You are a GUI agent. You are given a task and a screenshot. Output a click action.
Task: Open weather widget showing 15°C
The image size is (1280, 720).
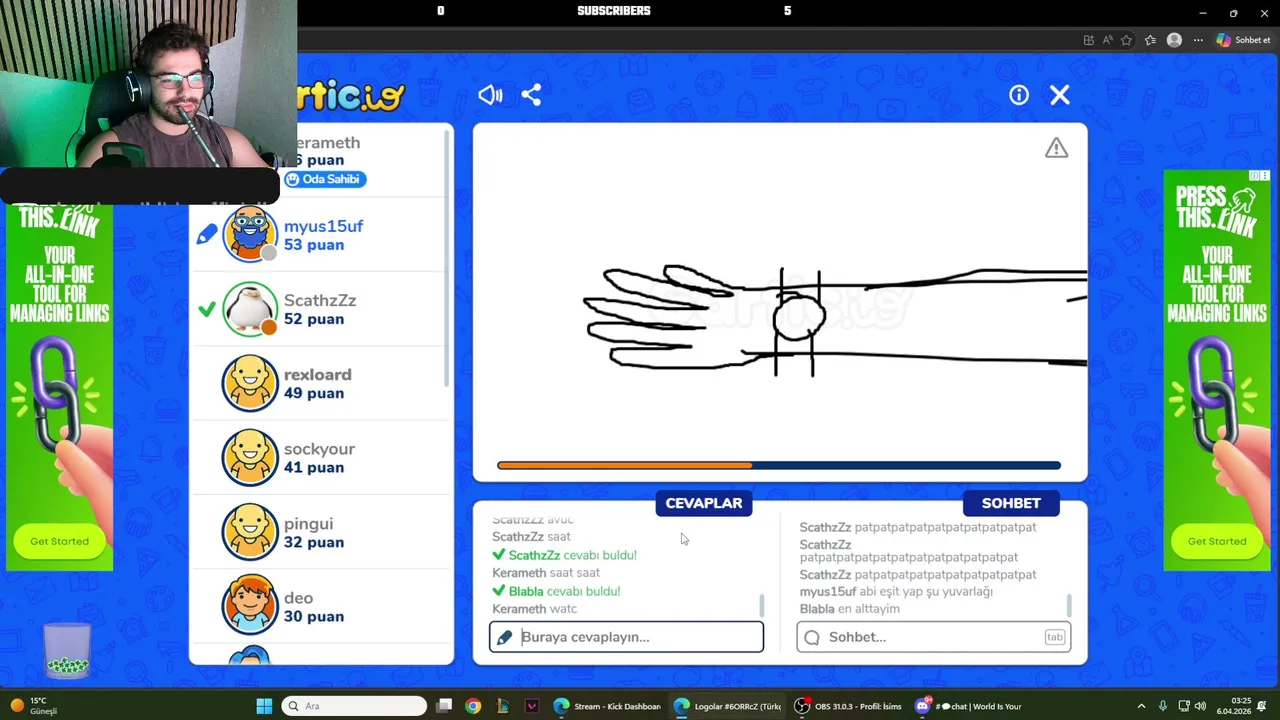(x=33, y=706)
